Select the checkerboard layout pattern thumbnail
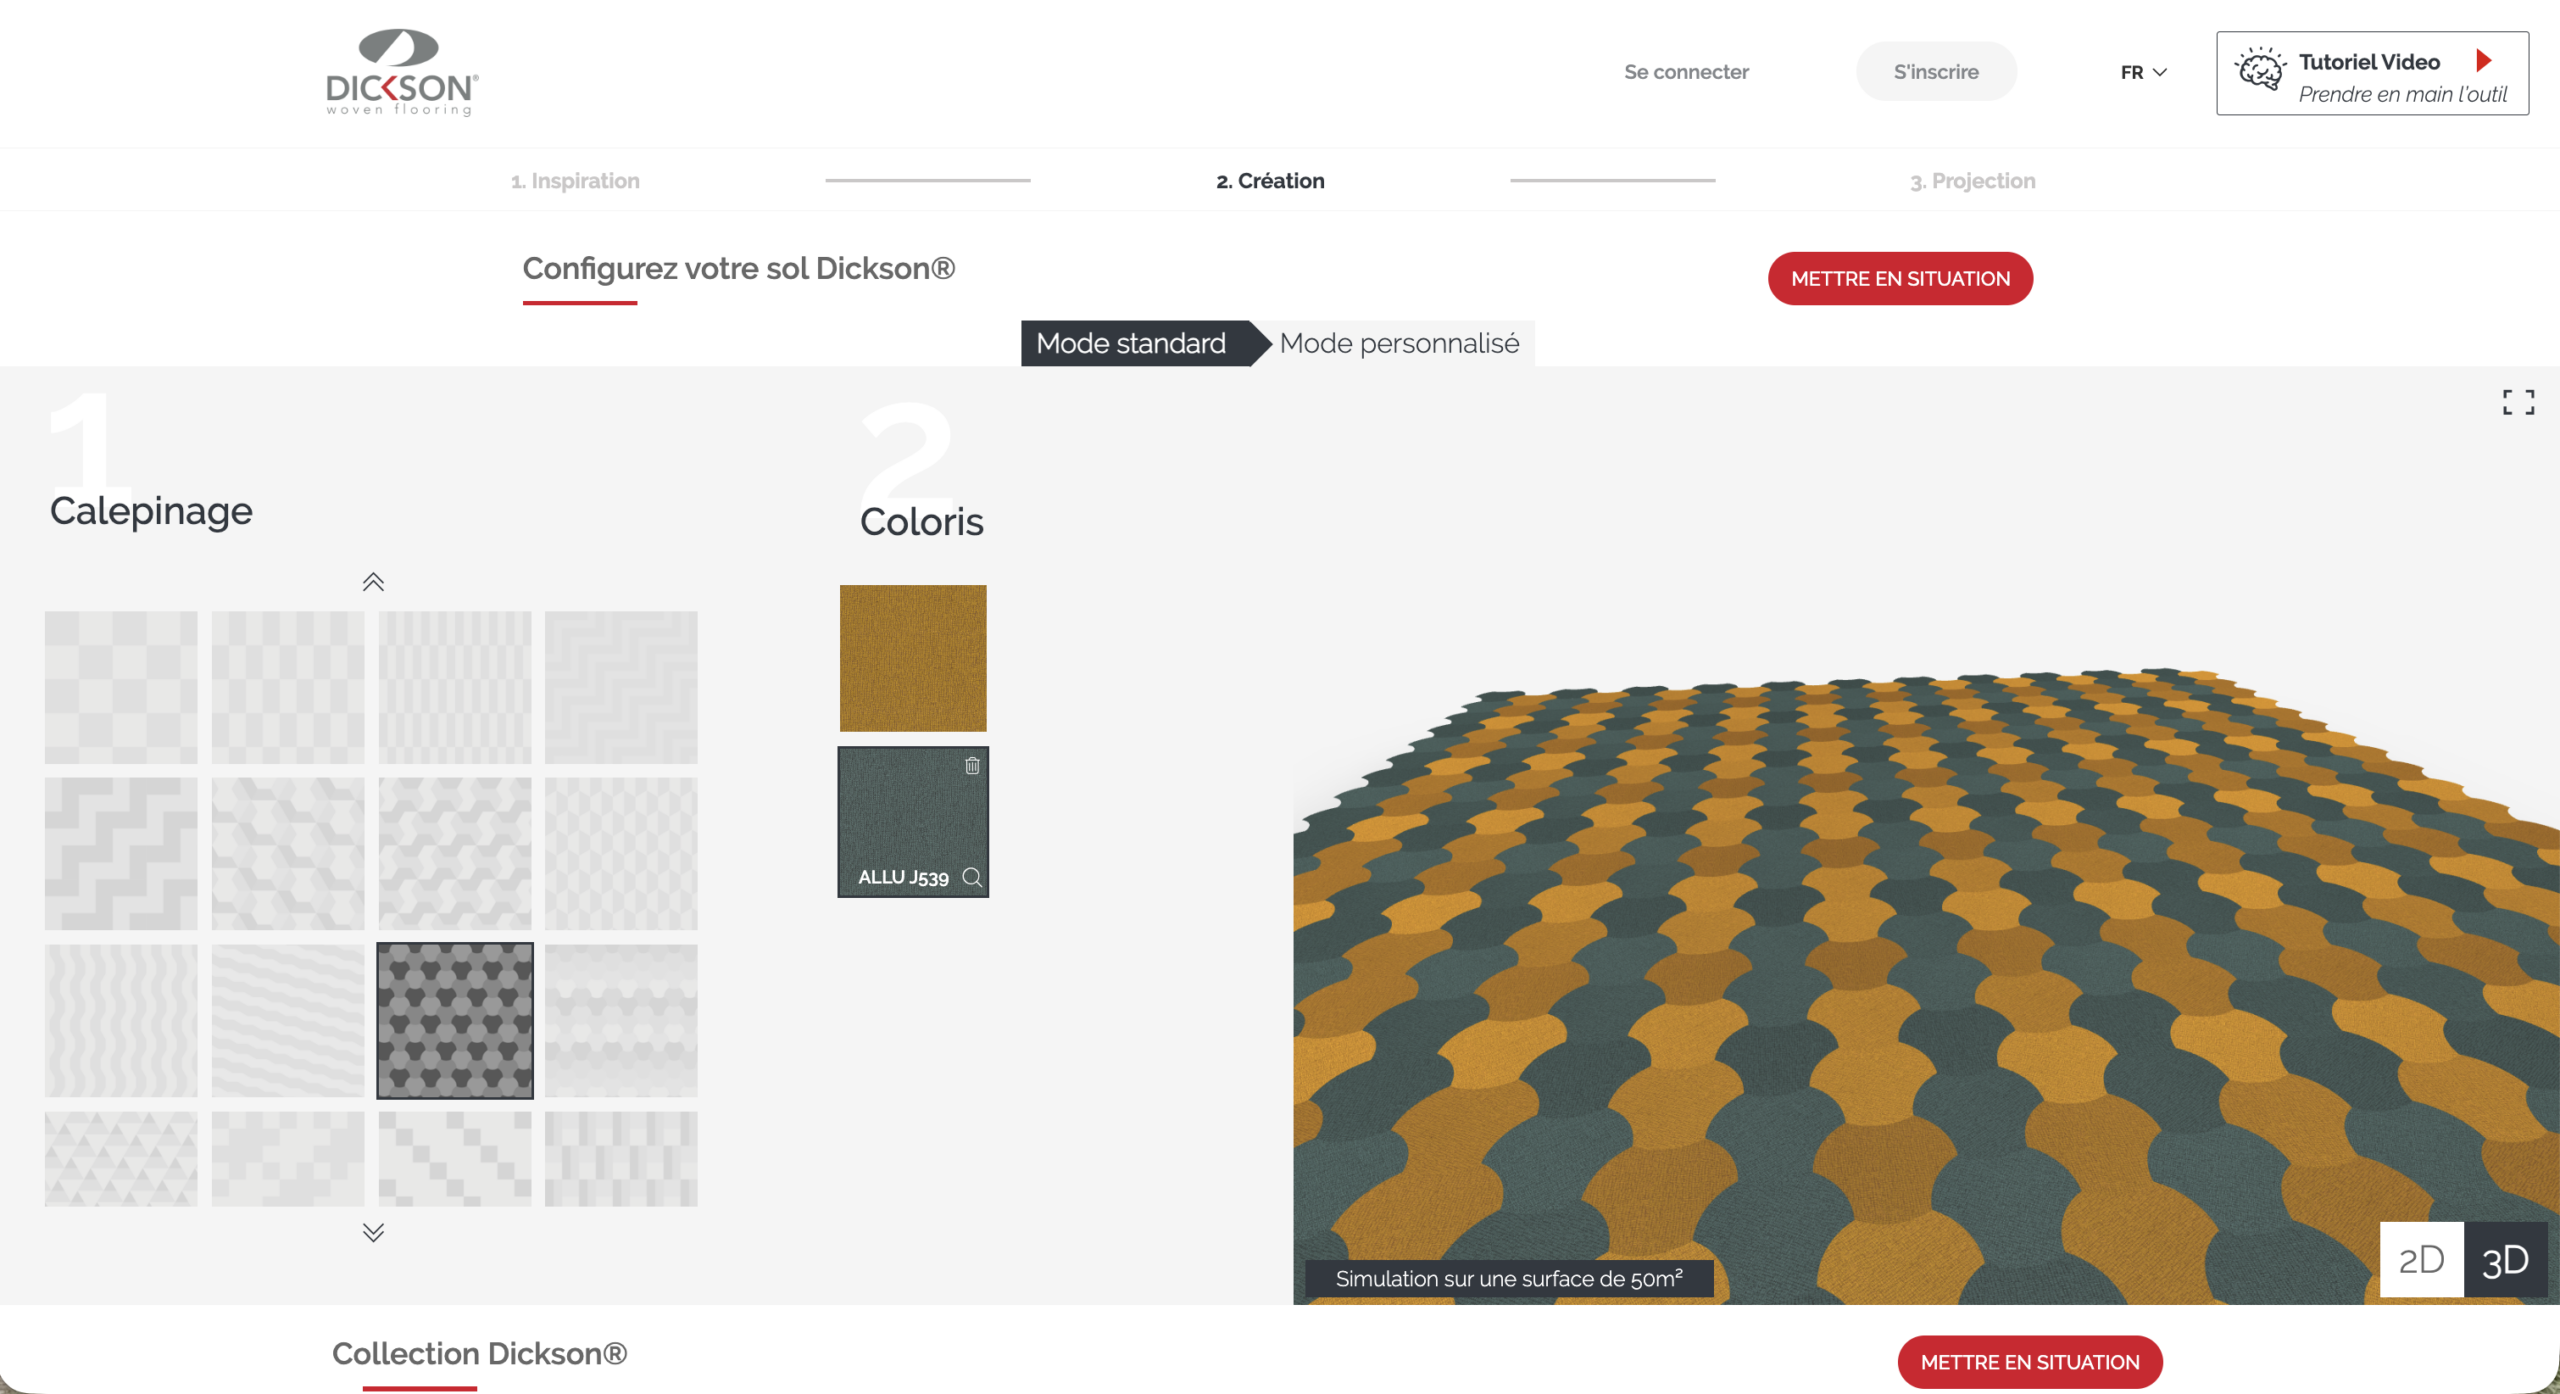Image resolution: width=2560 pixels, height=1394 pixels. (121, 687)
